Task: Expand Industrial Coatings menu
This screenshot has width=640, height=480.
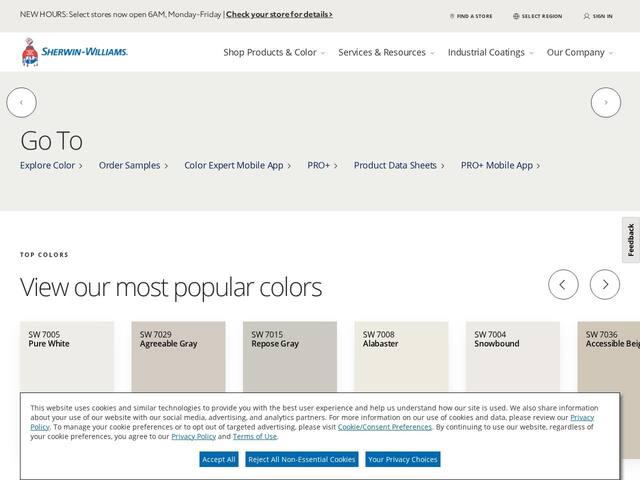Action: tap(491, 52)
